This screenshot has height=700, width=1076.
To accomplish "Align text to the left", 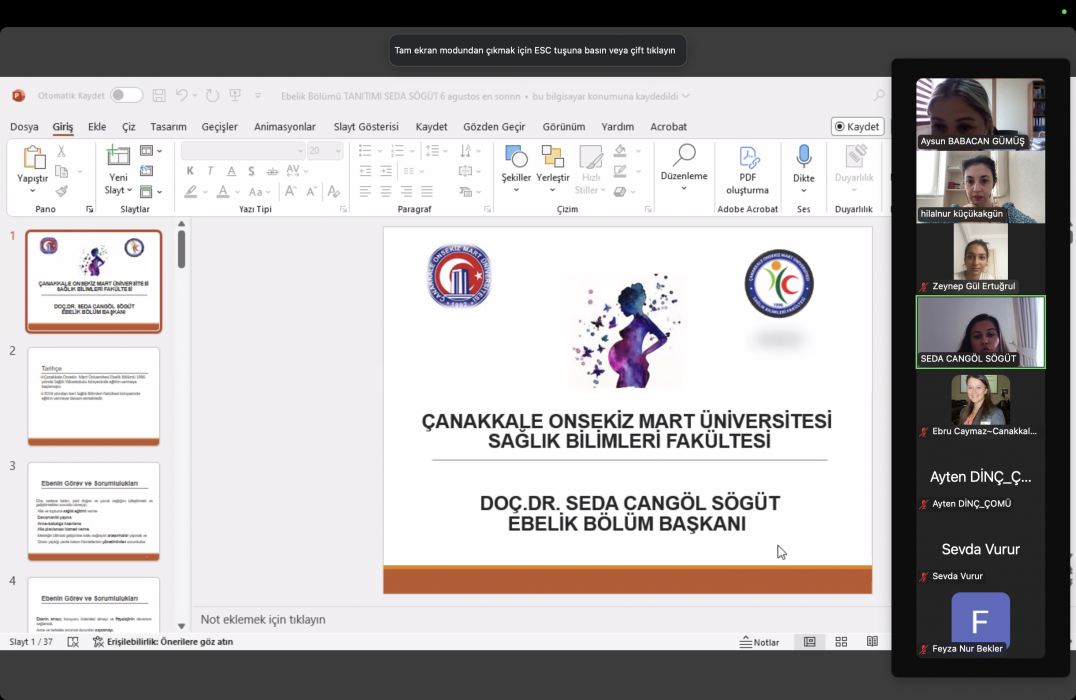I will click(365, 191).
